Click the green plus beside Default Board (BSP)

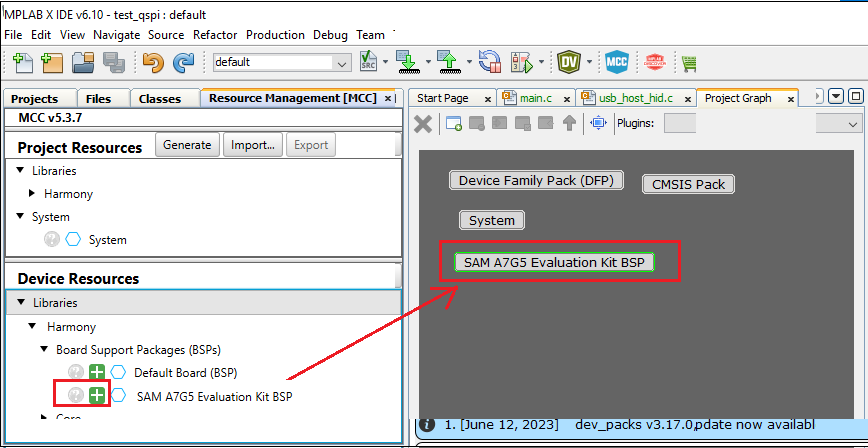pos(97,372)
